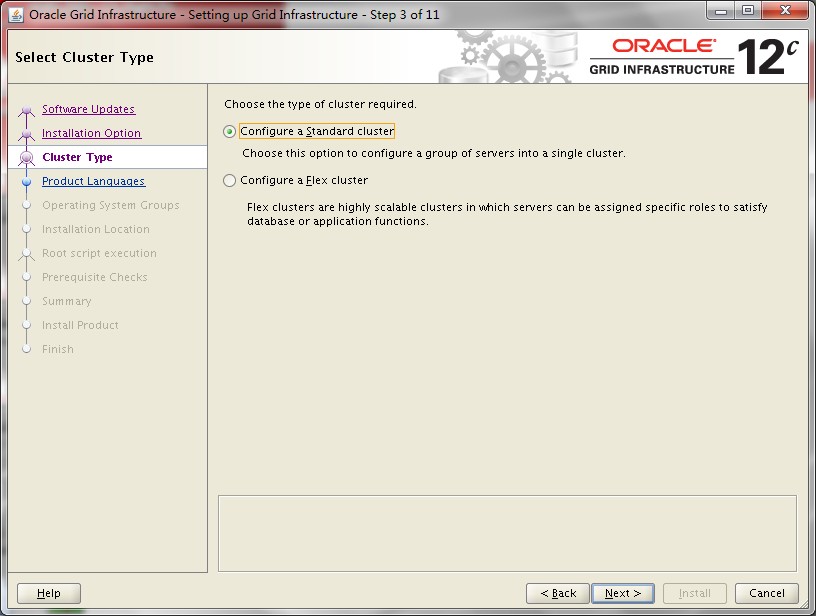The image size is (816, 616).
Task: Click the Installation Option step marker icon
Action: [x=27, y=134]
